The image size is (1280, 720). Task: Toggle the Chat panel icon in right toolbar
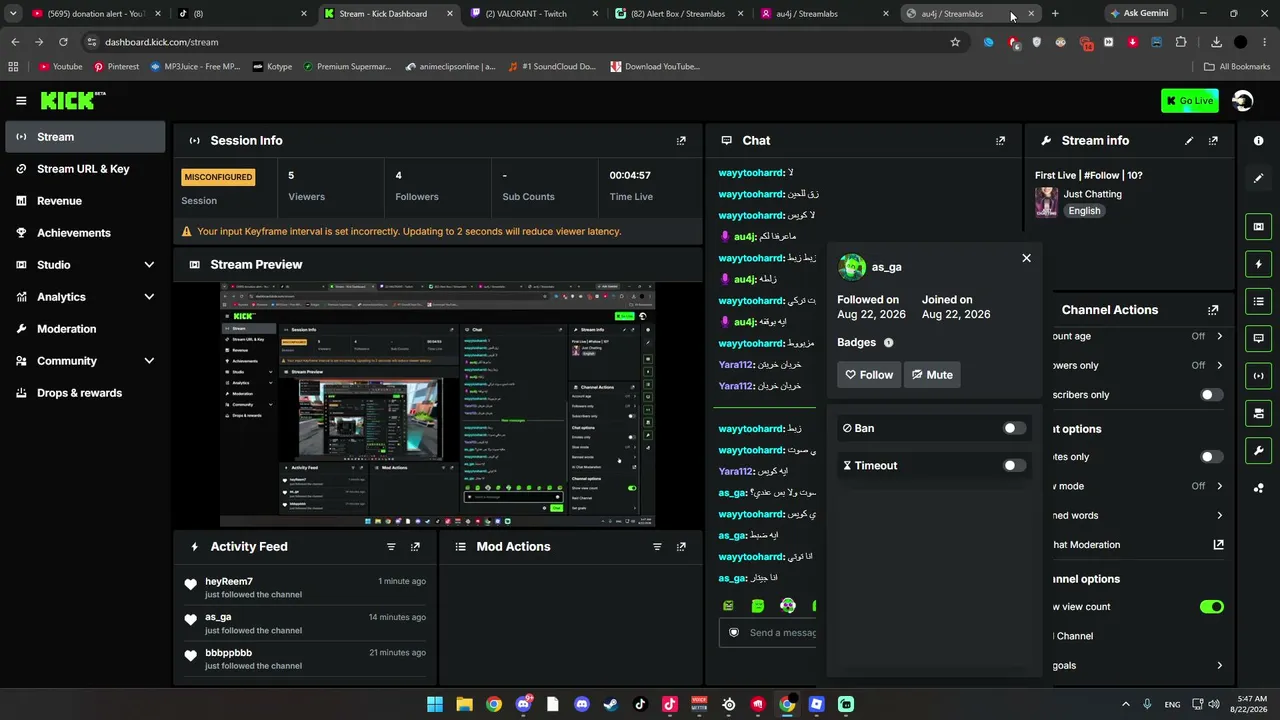pos(1258,338)
